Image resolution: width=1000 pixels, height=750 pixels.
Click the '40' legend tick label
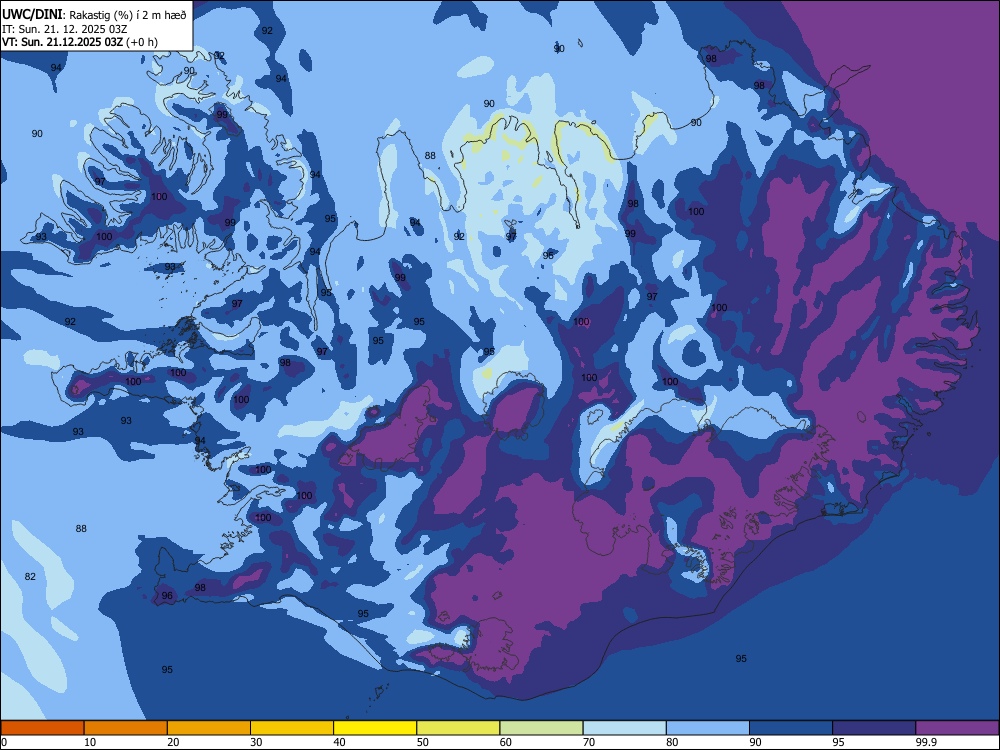click(x=339, y=742)
